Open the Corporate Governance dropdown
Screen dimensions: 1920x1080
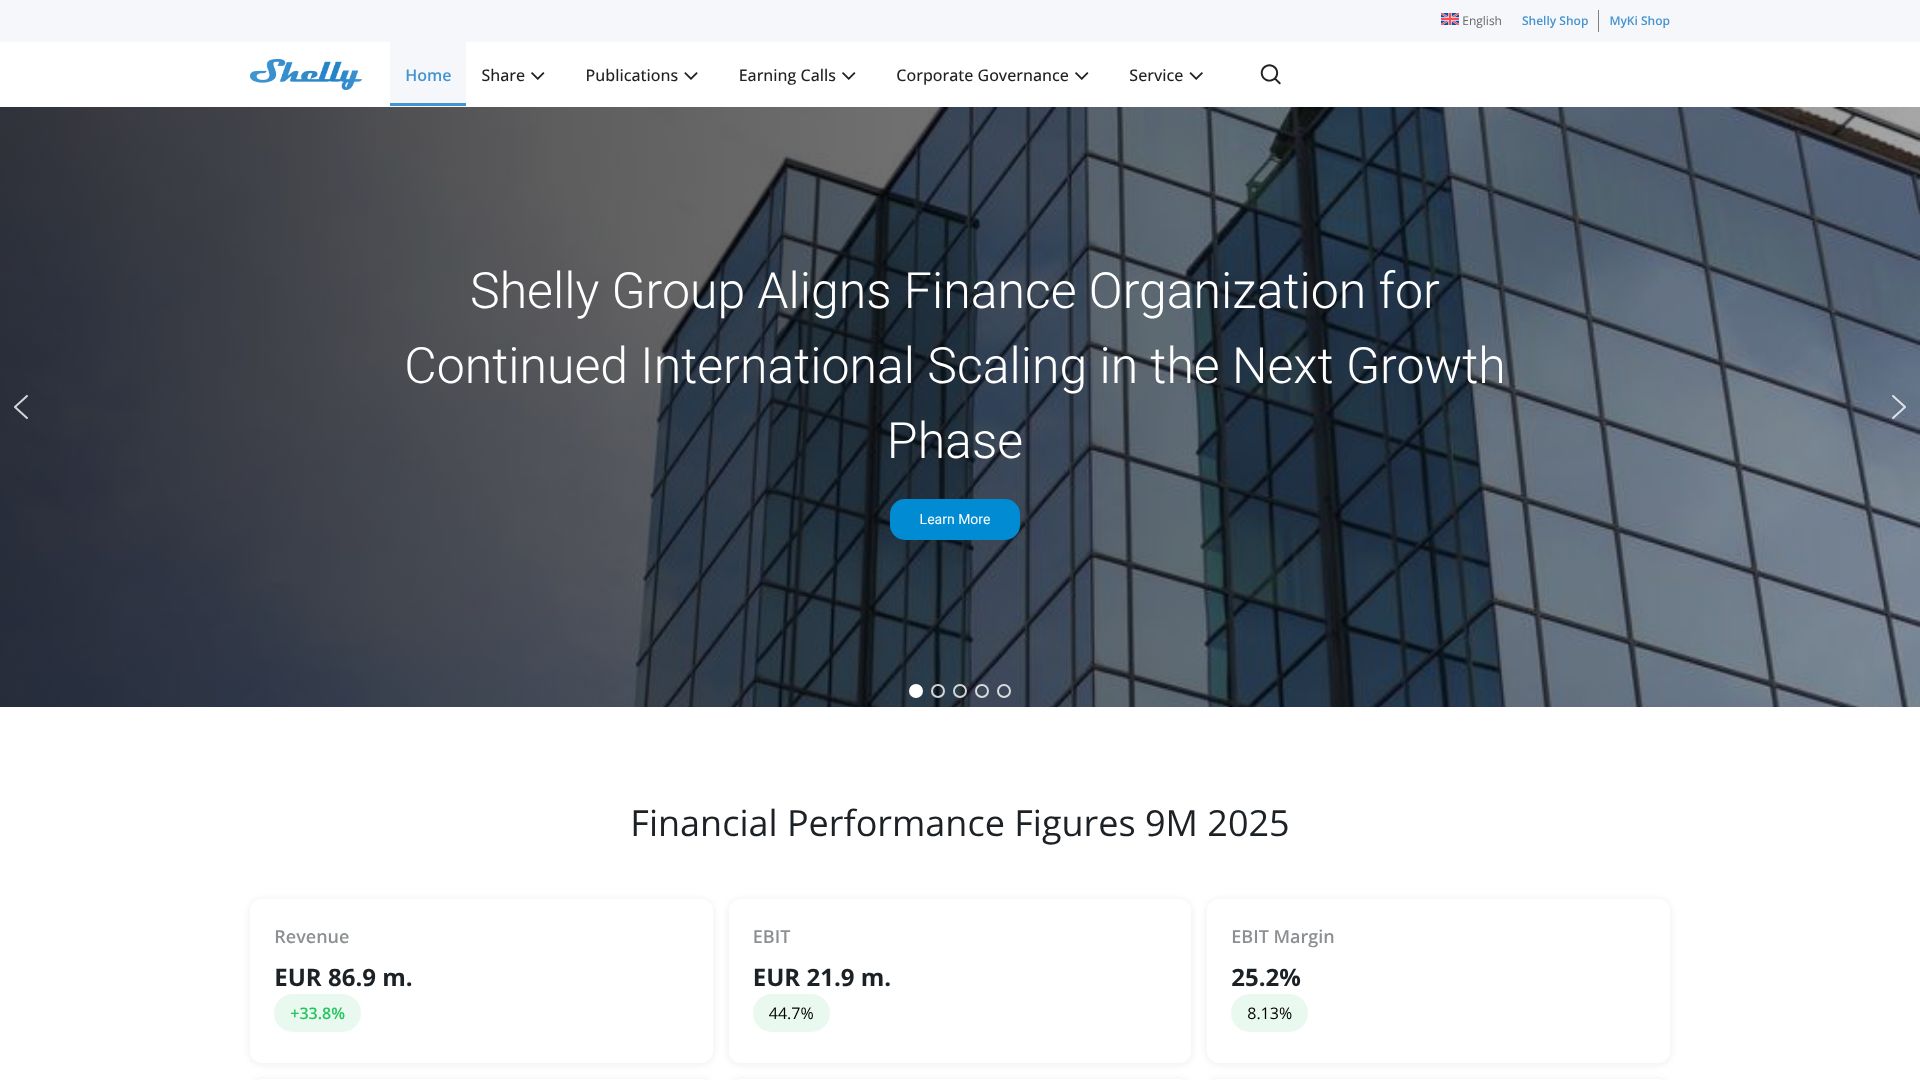[x=992, y=75]
